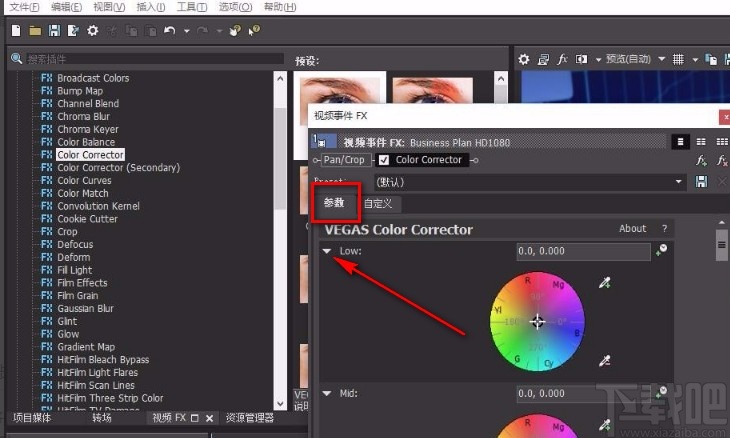
Task: Open video output FX in preview toolbar
Action: [562, 59]
